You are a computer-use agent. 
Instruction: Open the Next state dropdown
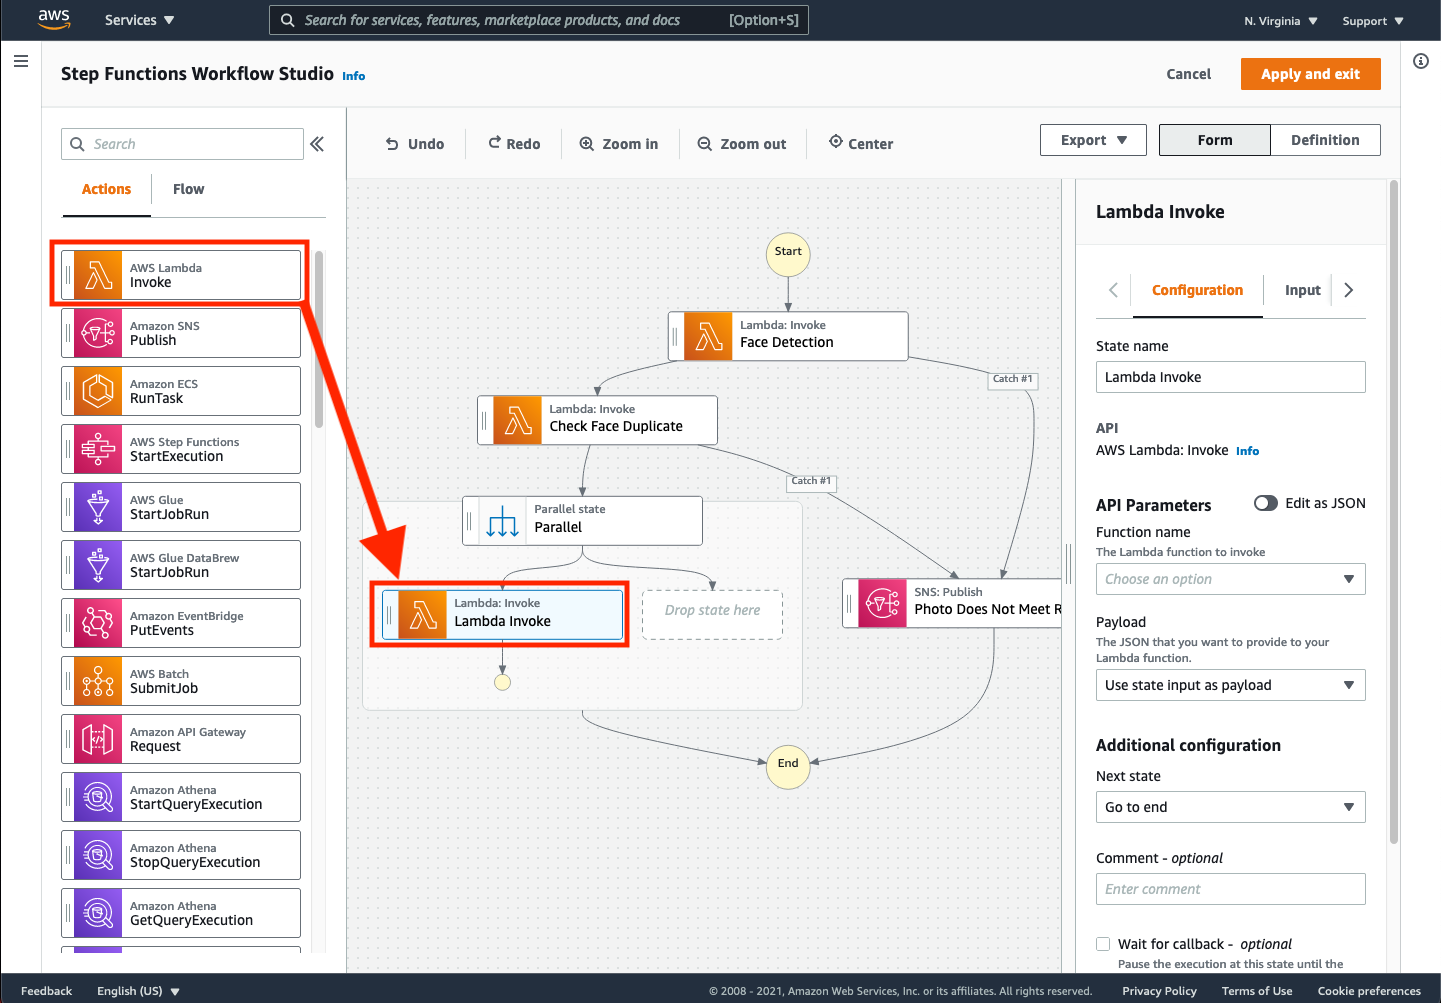[1231, 807]
